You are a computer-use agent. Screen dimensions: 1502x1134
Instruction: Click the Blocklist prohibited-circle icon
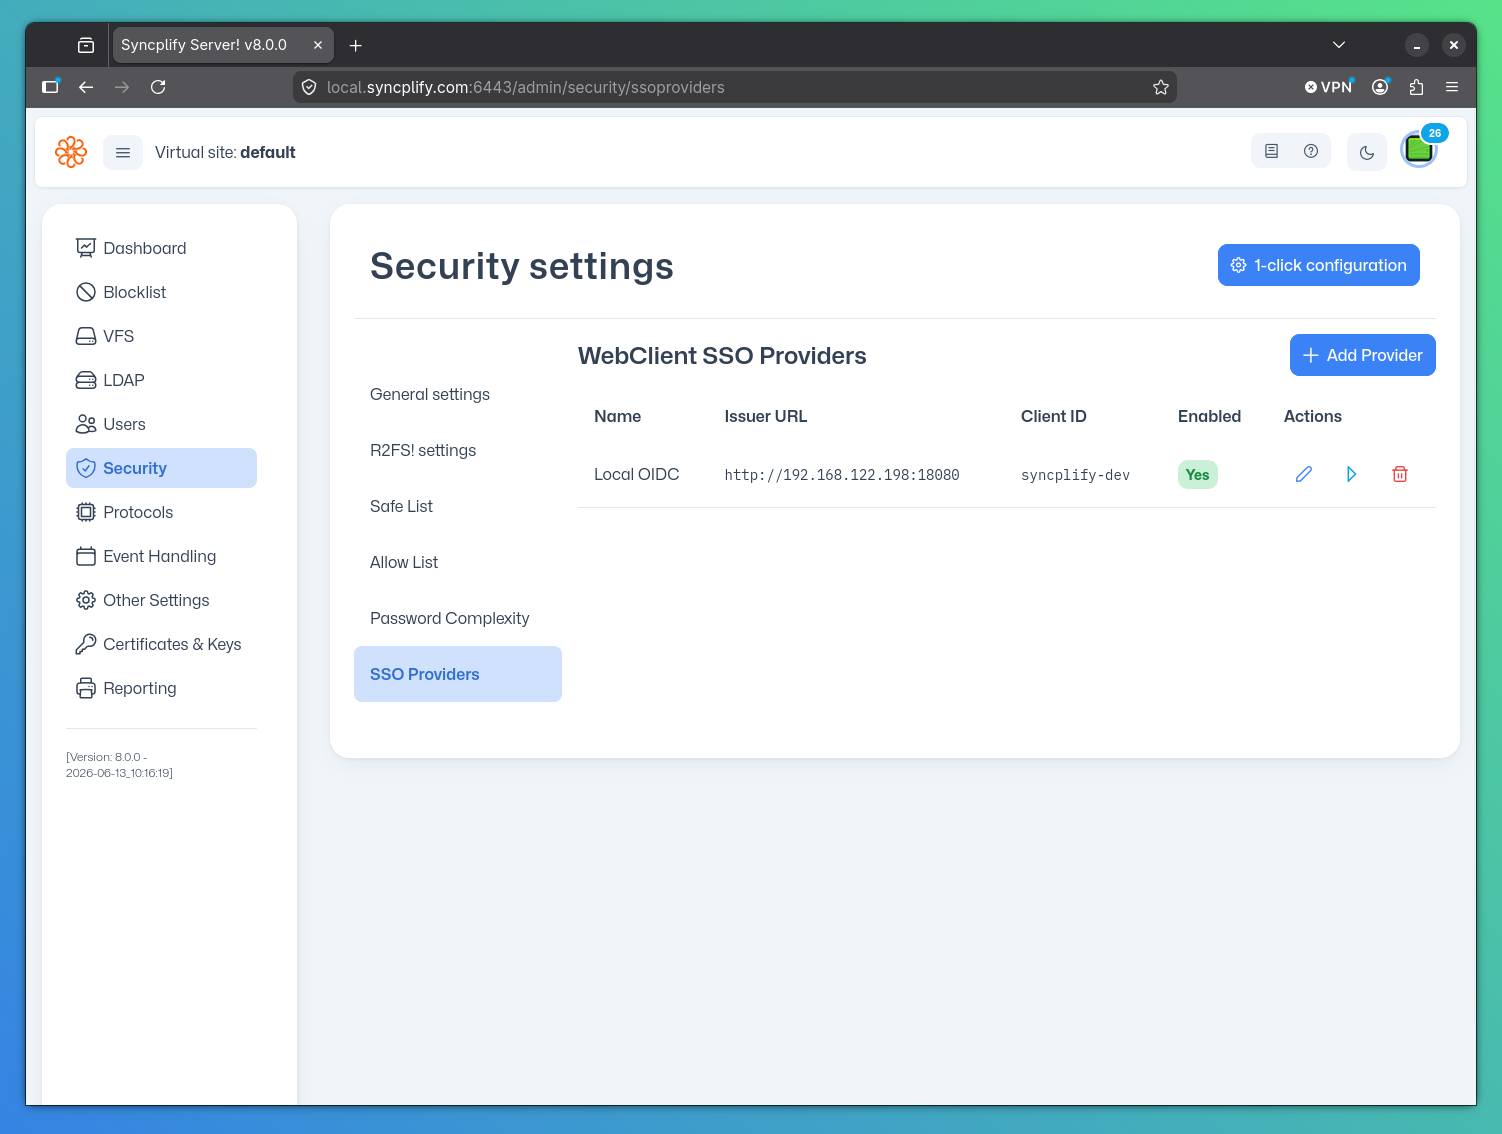[86, 292]
